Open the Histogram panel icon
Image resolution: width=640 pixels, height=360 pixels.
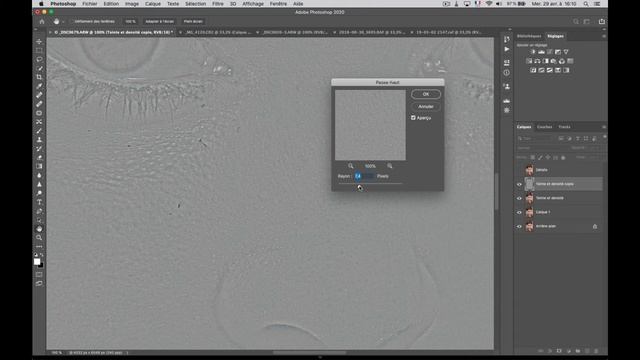(507, 100)
